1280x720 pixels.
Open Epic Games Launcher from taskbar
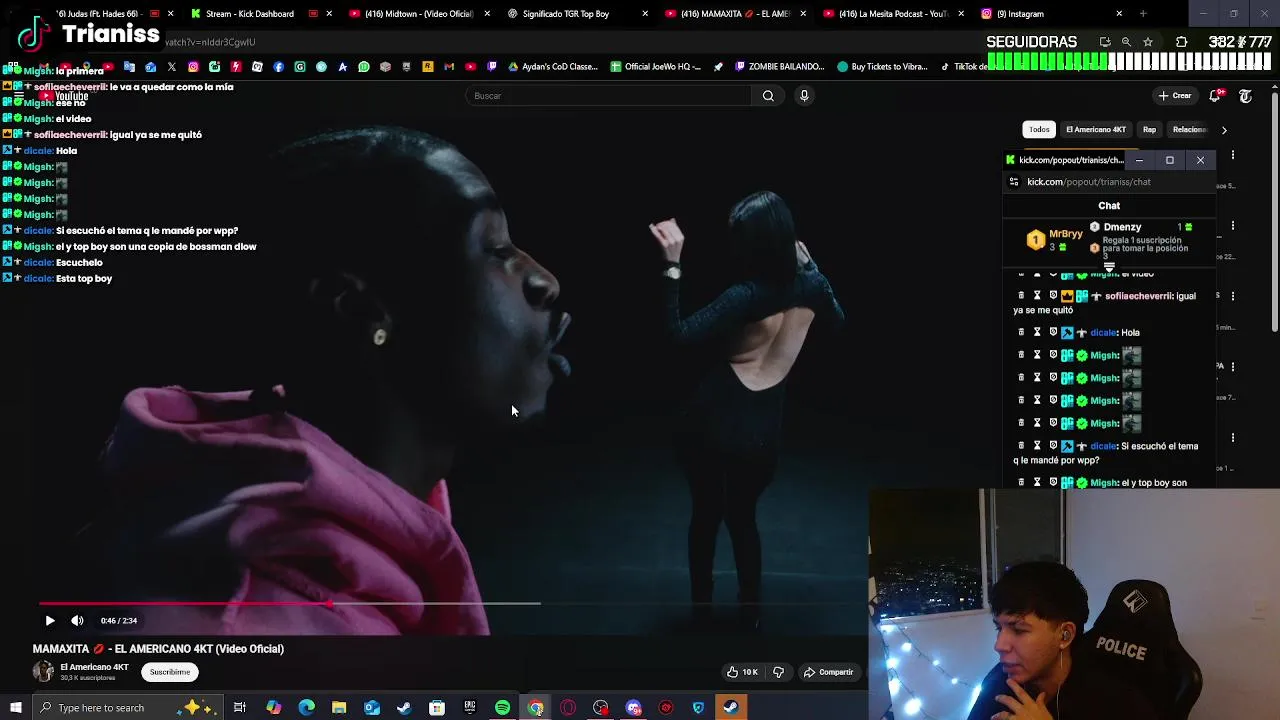[470, 708]
